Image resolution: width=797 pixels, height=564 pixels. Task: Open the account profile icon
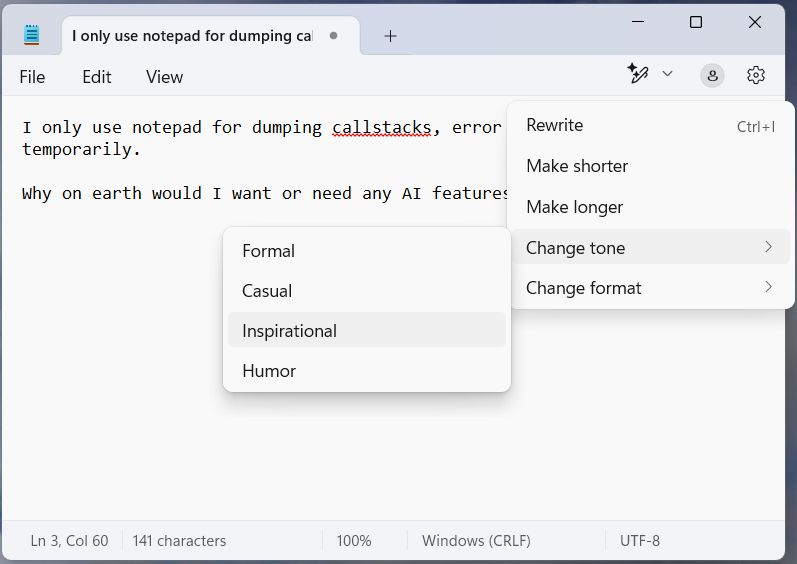click(x=712, y=76)
